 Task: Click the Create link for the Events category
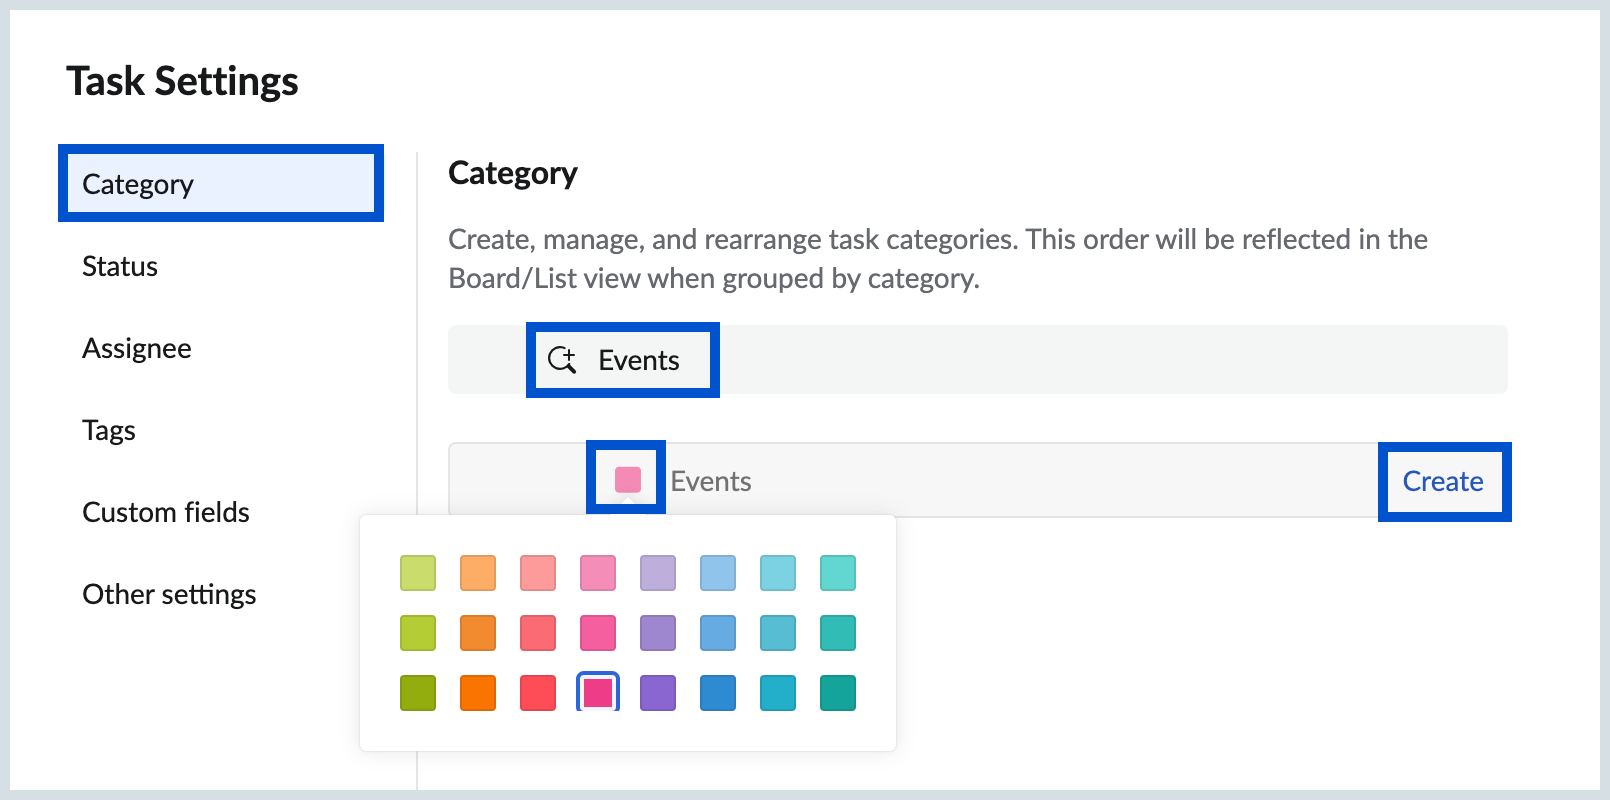pyautogui.click(x=1443, y=481)
